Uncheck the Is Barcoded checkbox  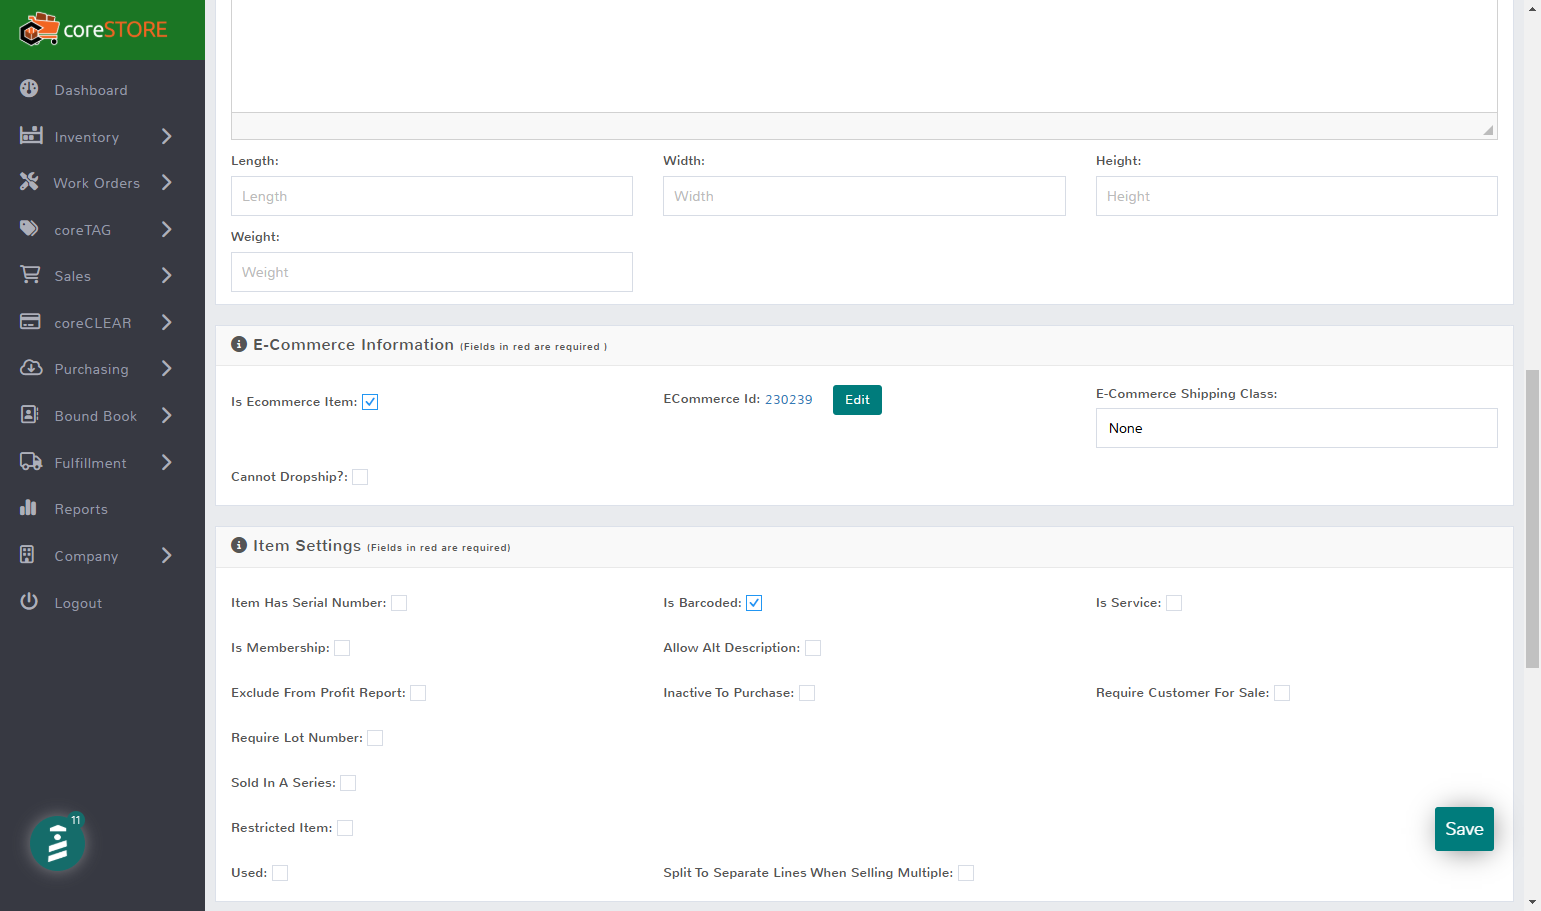pos(754,603)
